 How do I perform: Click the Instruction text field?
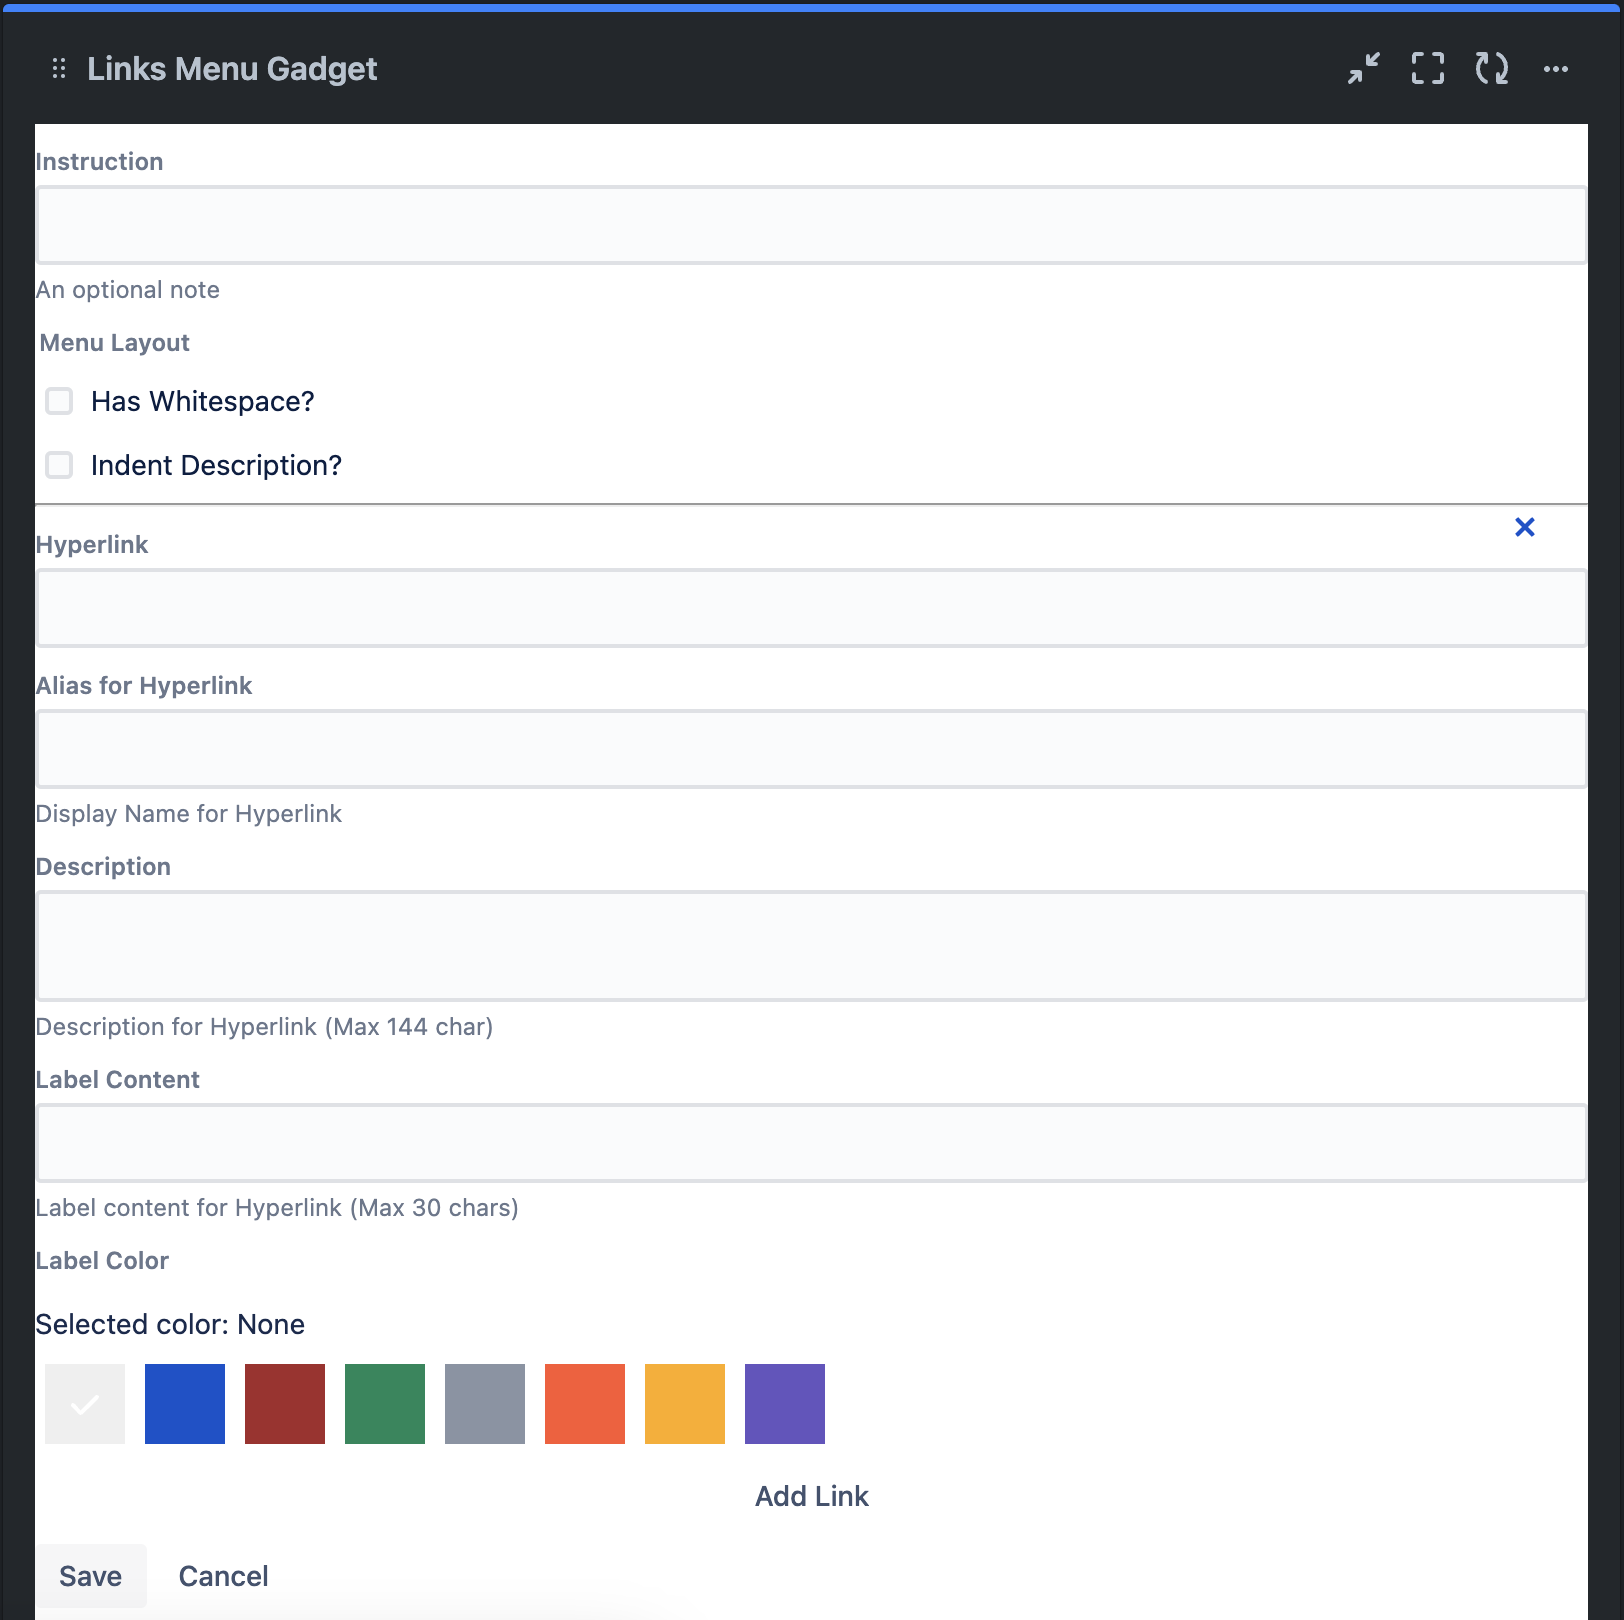[811, 225]
